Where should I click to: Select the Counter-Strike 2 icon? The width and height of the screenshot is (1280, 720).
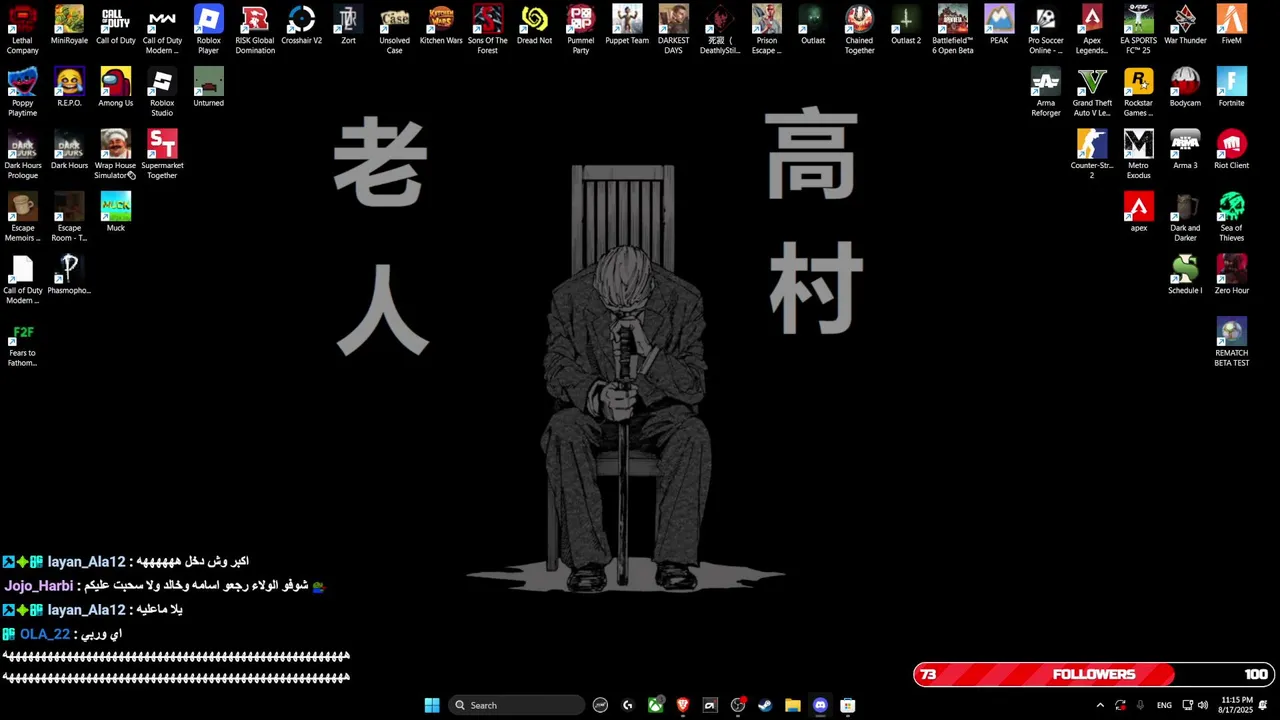coord(1092,155)
